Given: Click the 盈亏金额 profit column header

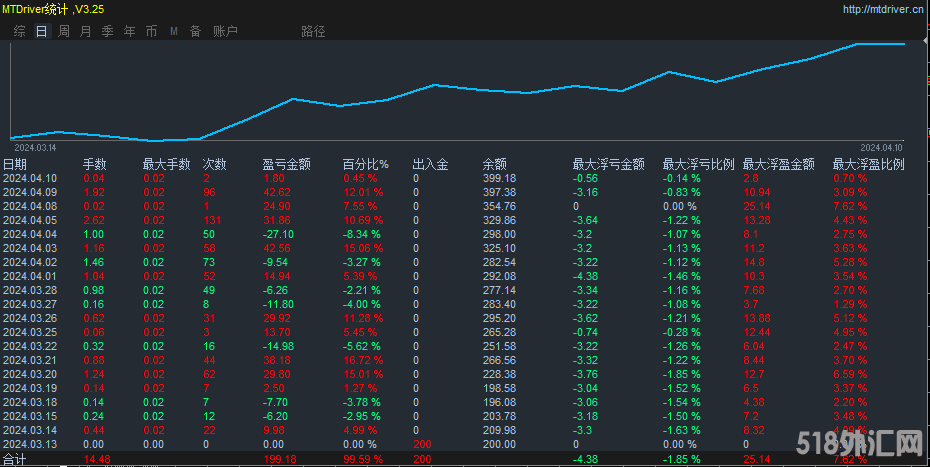Looking at the screenshot, I should click(x=286, y=164).
